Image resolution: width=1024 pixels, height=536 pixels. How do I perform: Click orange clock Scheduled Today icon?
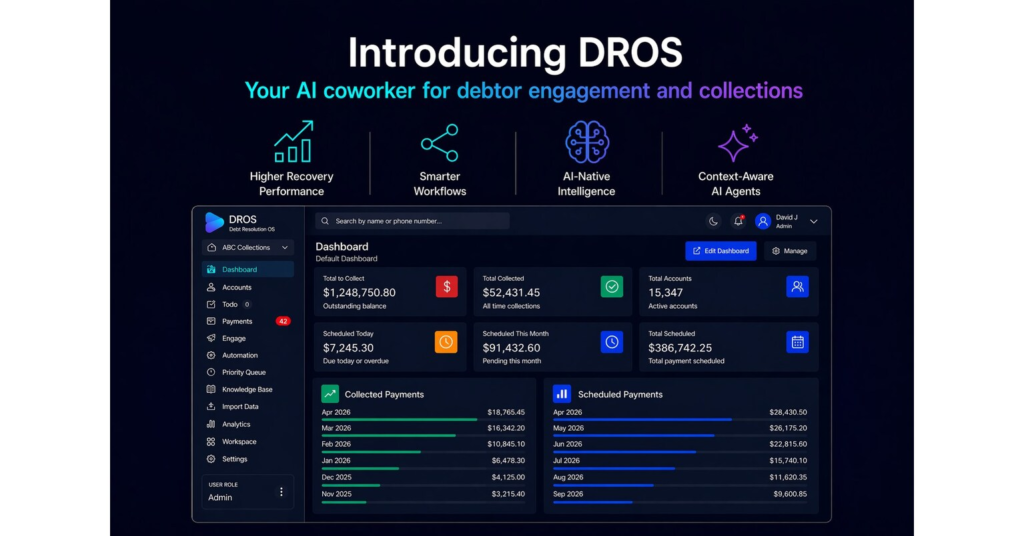[446, 342]
